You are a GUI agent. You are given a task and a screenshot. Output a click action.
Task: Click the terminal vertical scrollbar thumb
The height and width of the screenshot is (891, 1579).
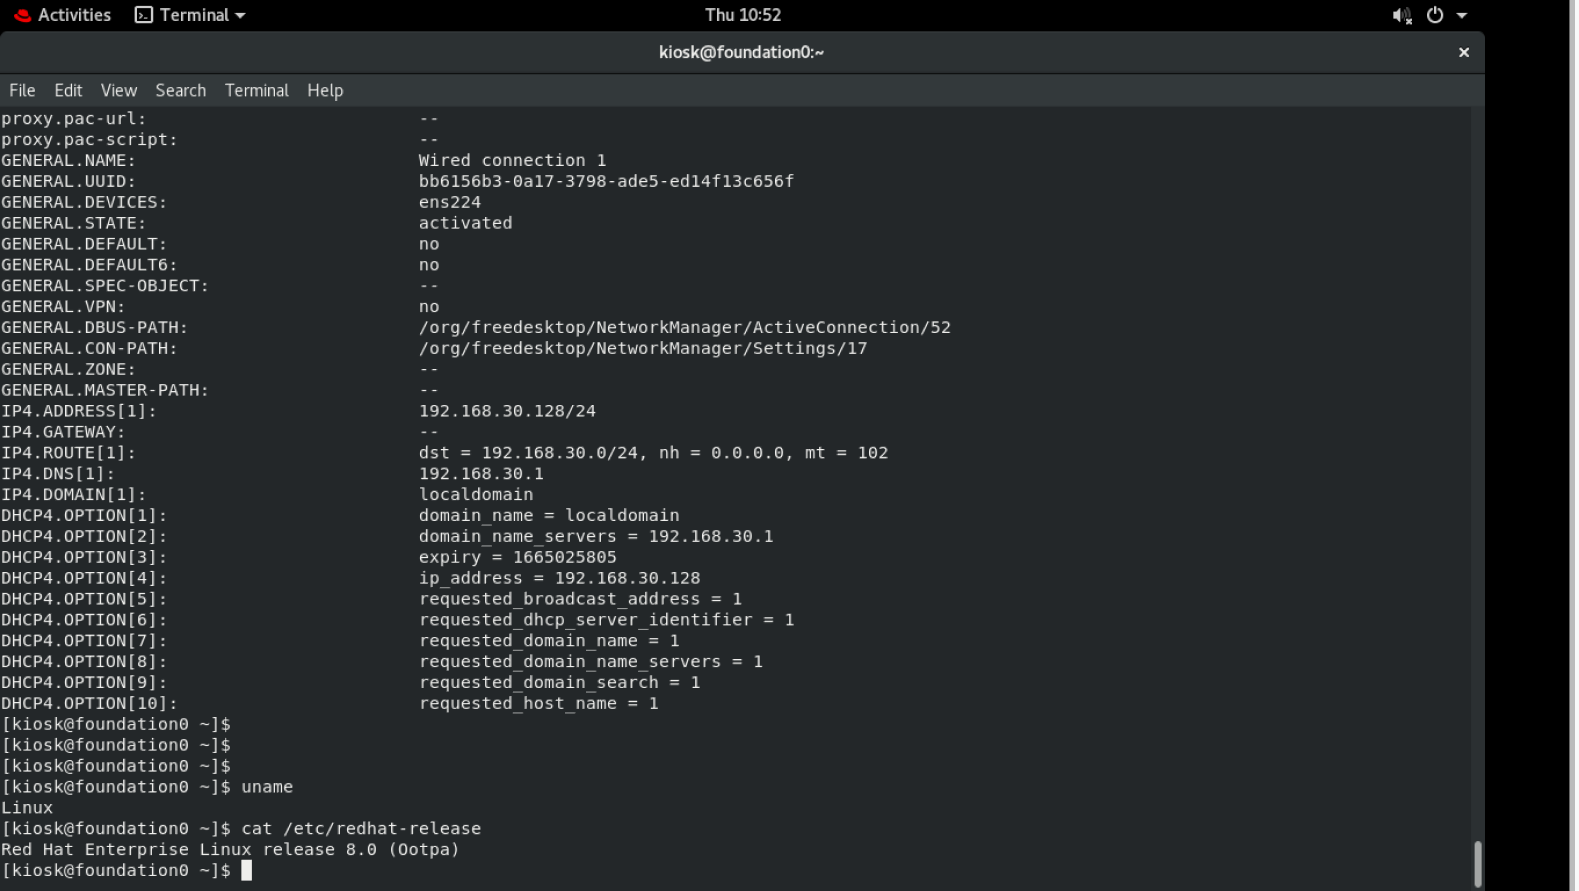tap(1477, 863)
